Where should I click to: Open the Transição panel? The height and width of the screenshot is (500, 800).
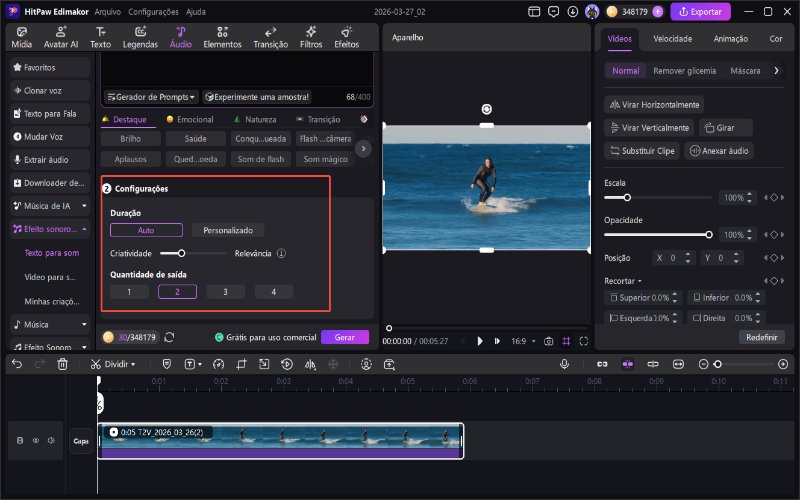click(x=270, y=38)
